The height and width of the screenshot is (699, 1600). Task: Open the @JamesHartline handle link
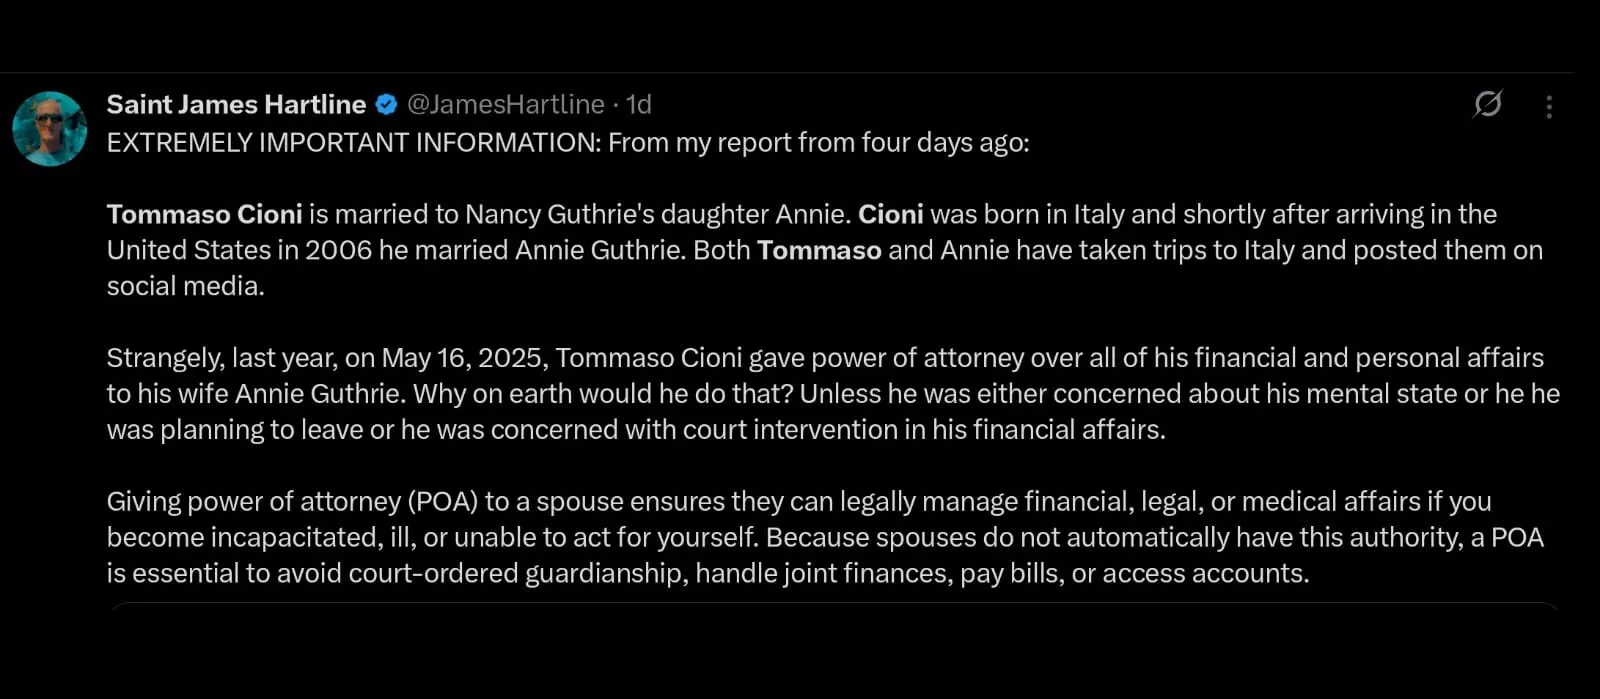(505, 105)
